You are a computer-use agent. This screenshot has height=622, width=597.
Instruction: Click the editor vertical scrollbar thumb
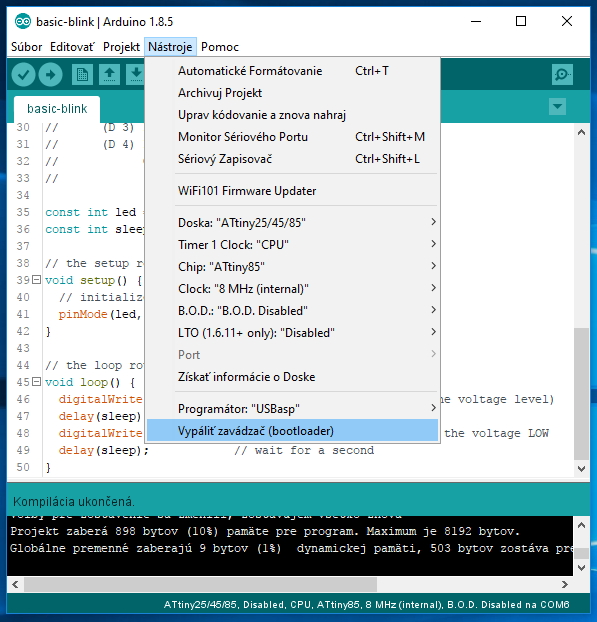582,394
